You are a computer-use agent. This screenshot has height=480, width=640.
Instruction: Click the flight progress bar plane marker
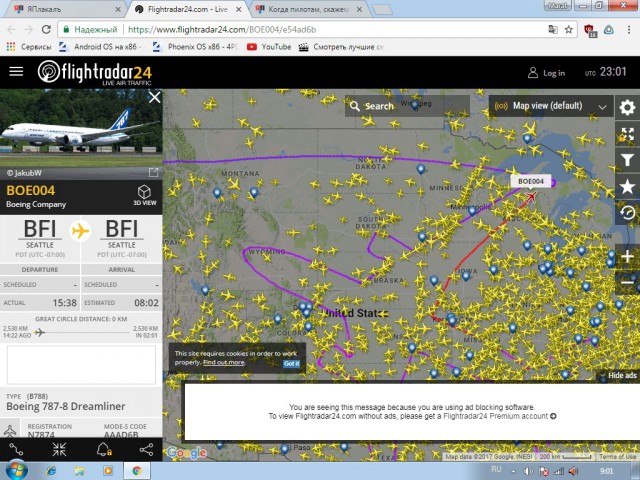[x=40, y=332]
